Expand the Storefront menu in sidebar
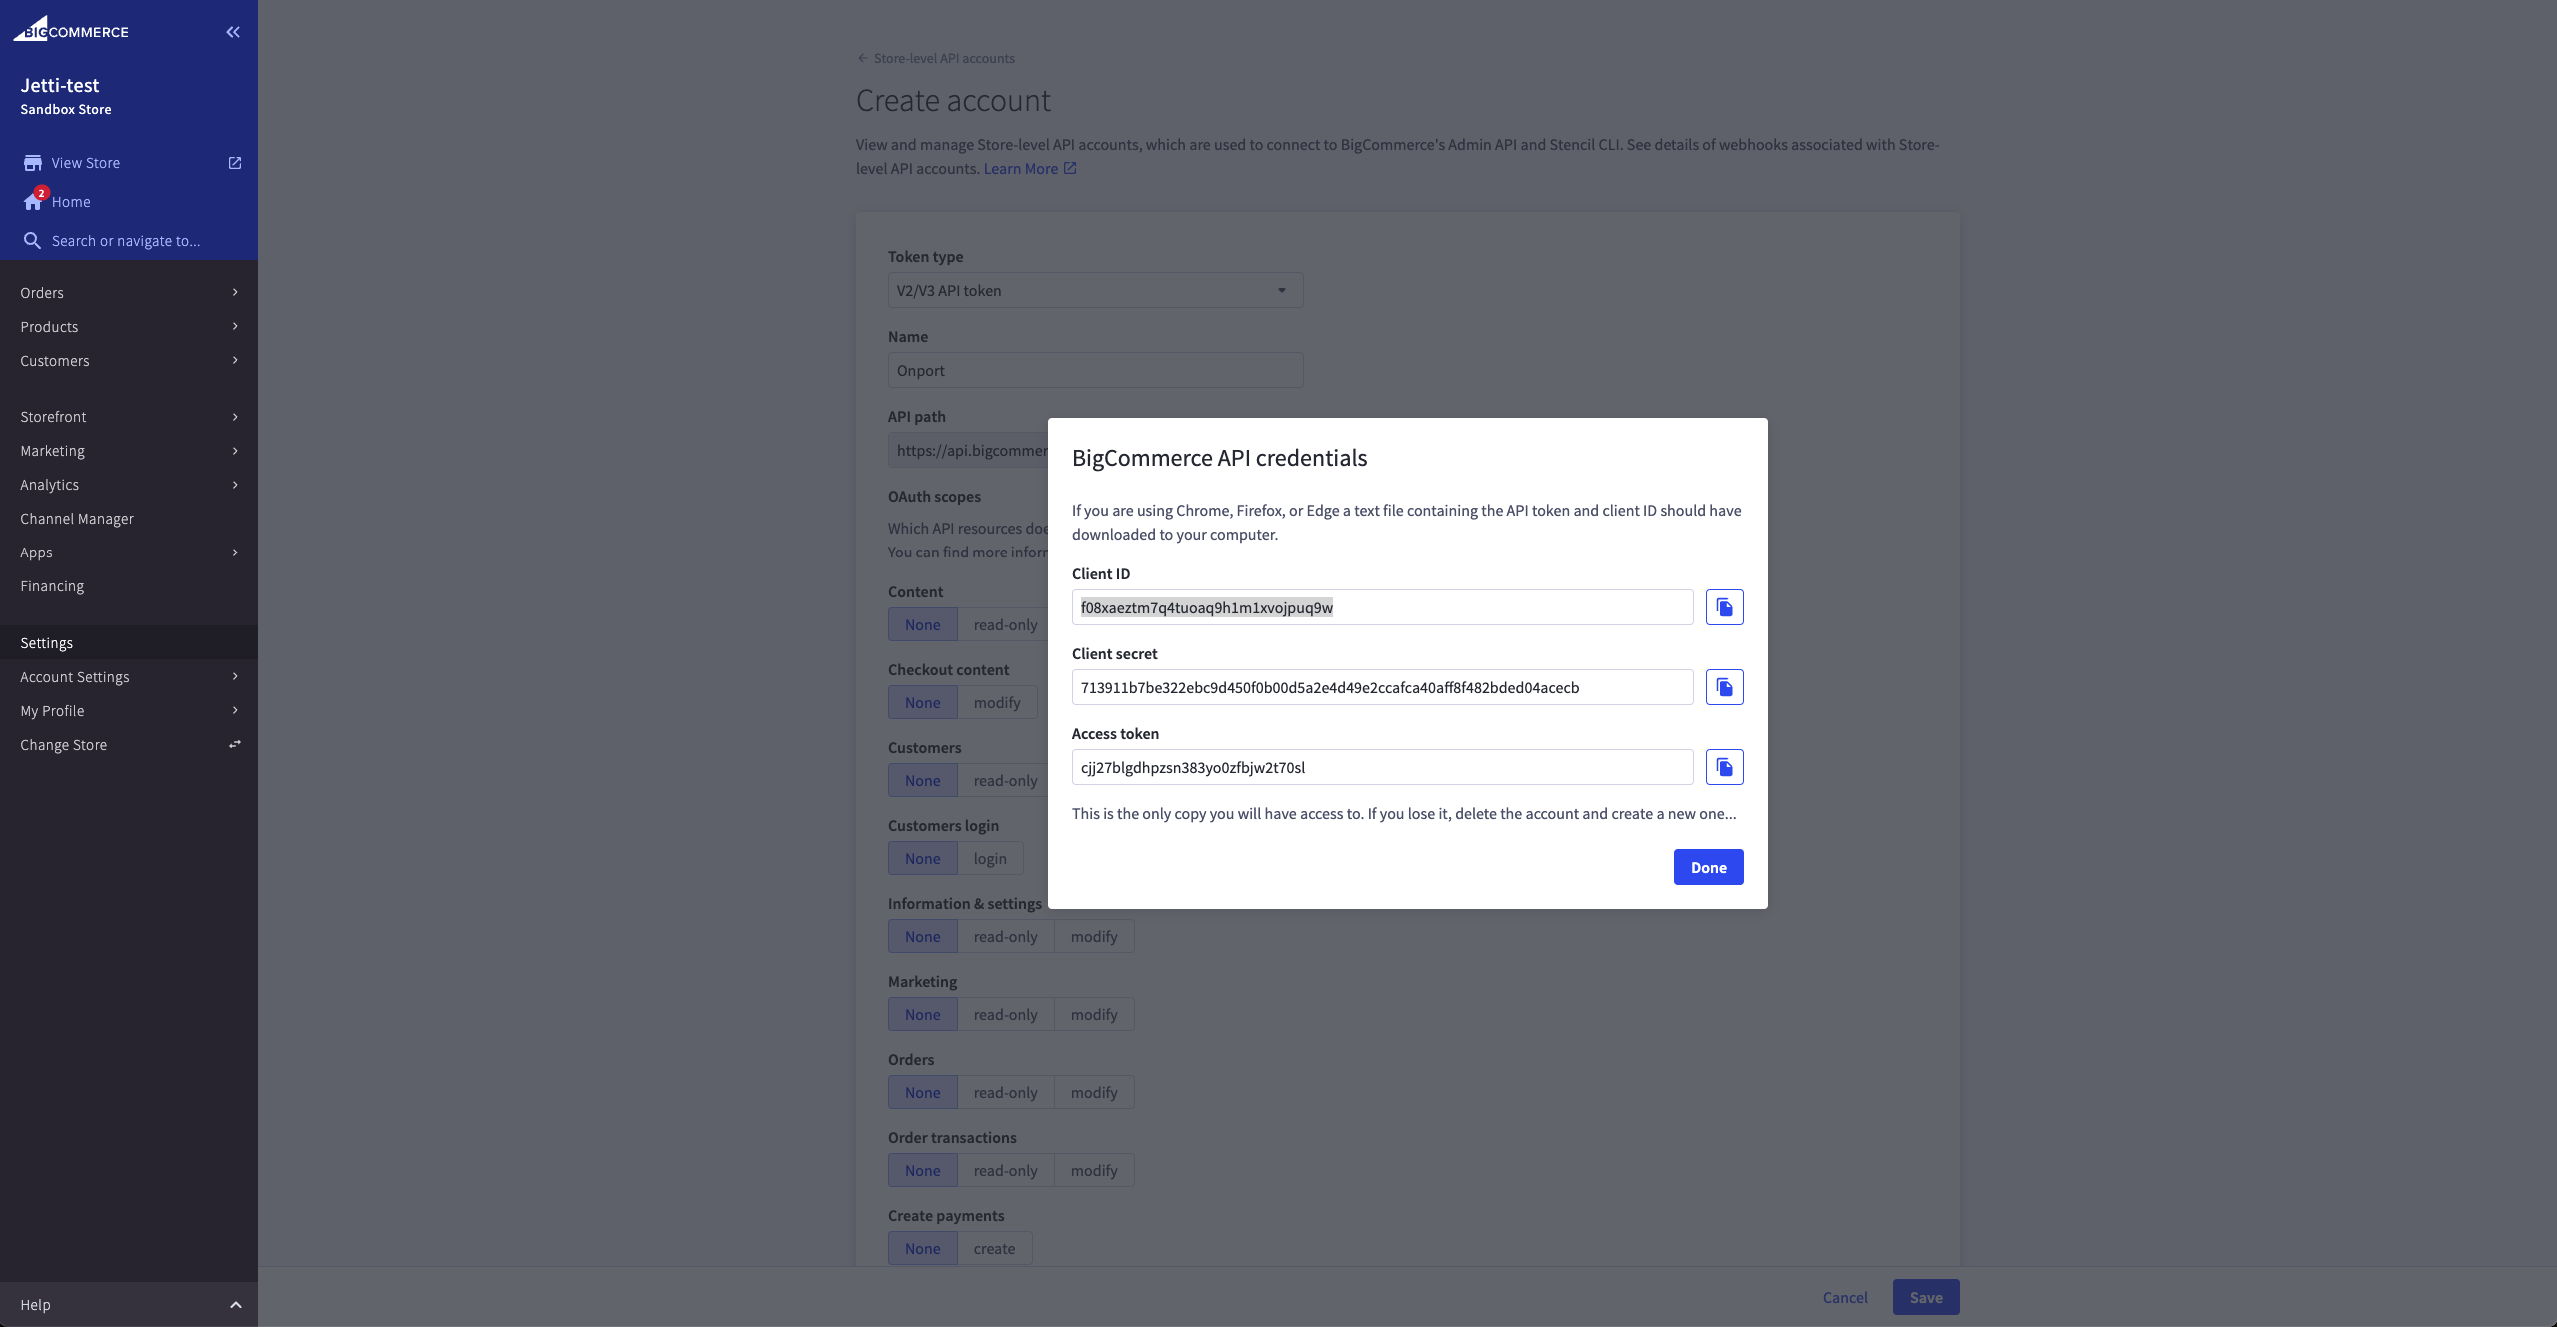 pyautogui.click(x=129, y=416)
